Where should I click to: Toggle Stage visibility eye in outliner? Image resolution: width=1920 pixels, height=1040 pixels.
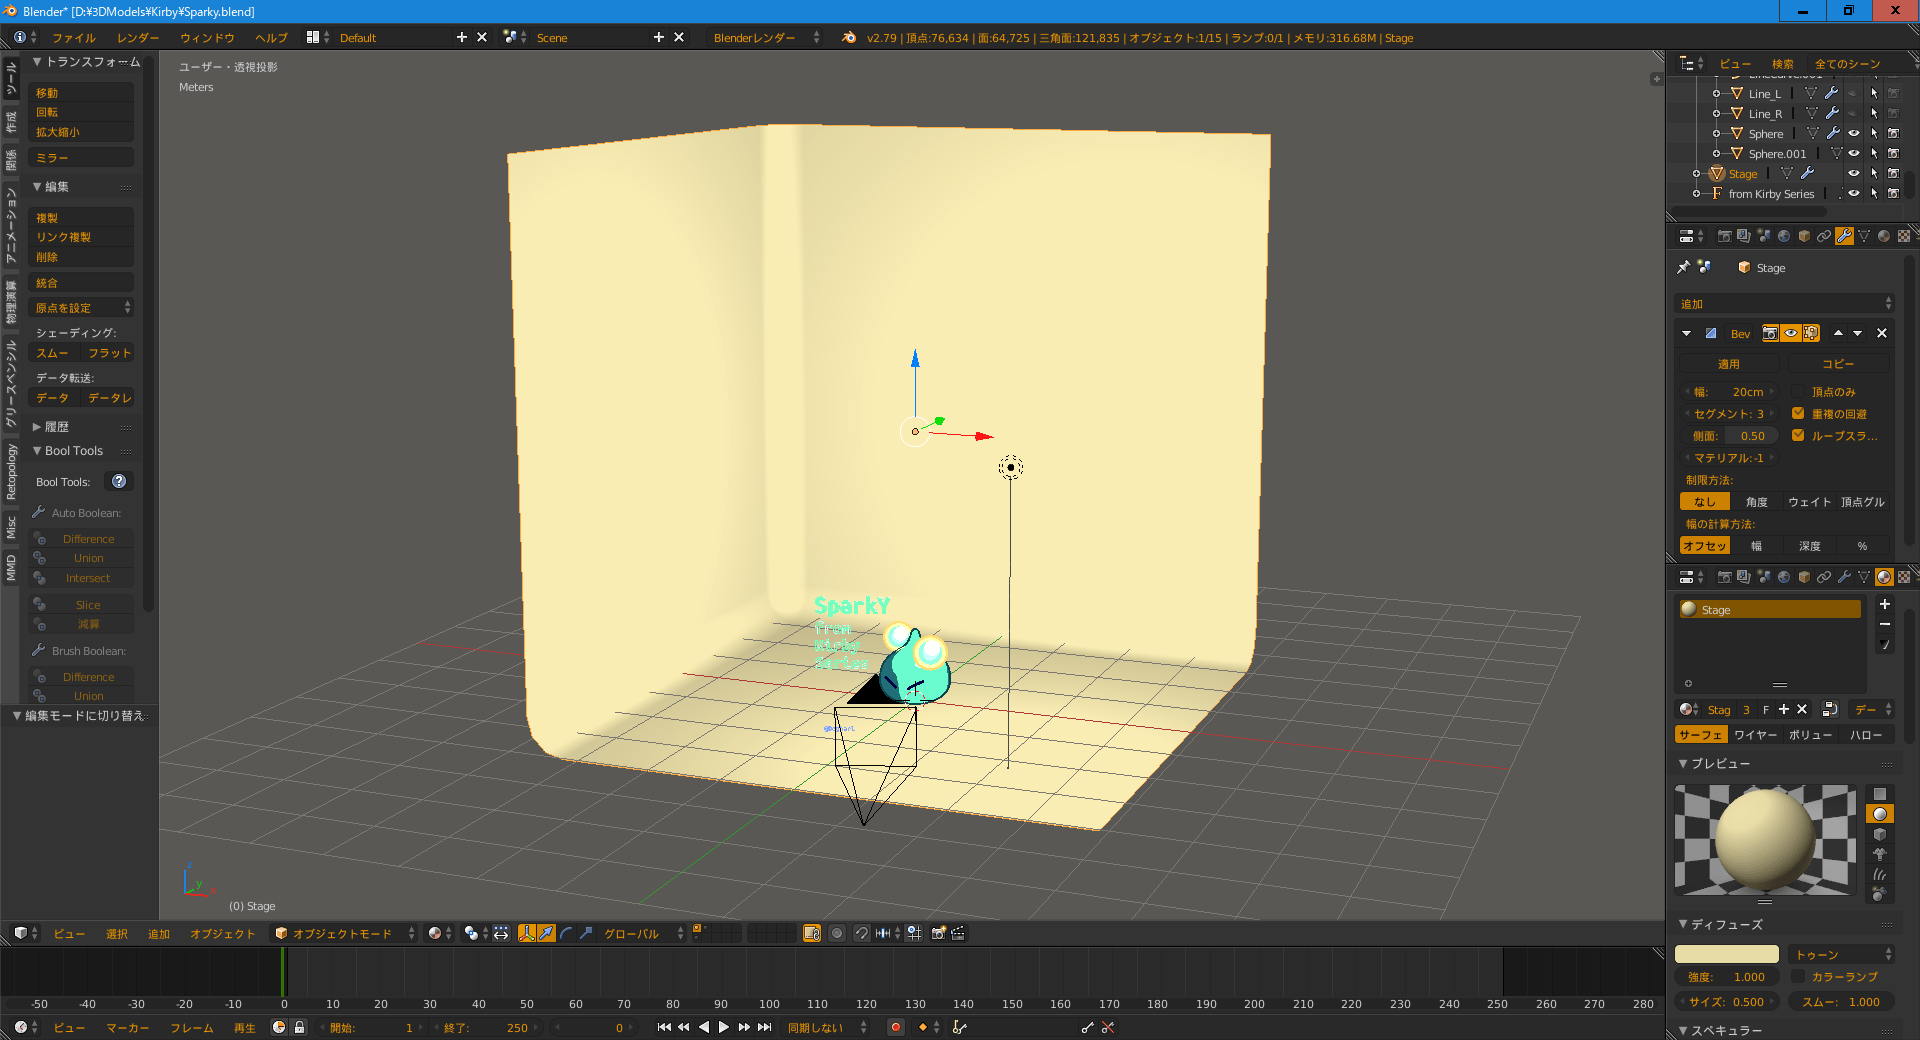1854,173
